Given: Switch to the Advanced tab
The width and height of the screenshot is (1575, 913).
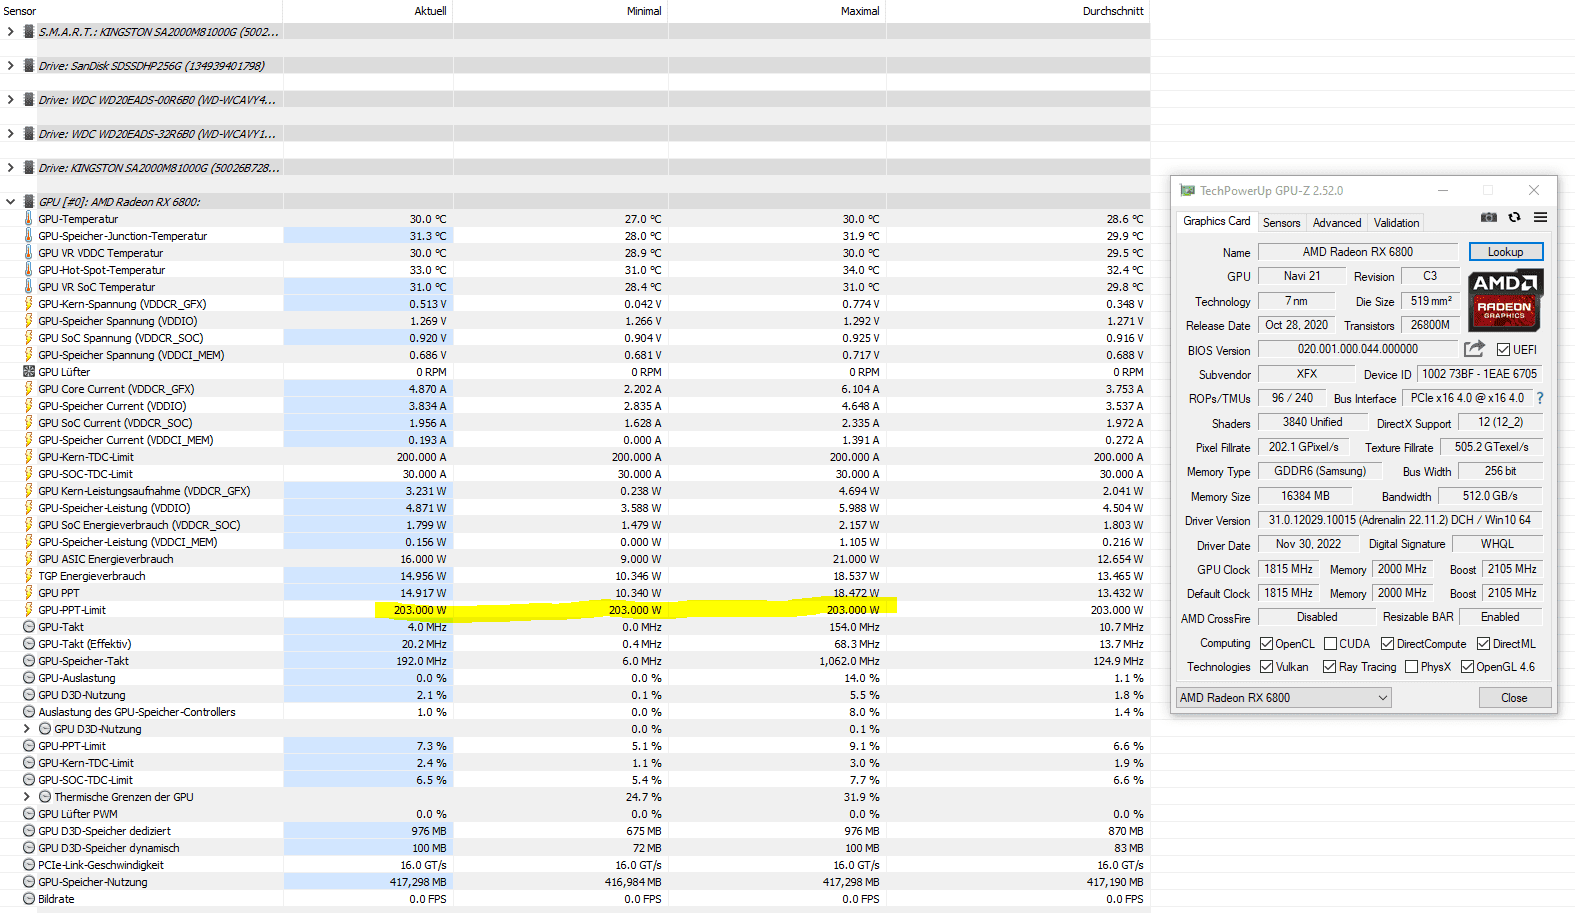Looking at the screenshot, I should 1337,223.
